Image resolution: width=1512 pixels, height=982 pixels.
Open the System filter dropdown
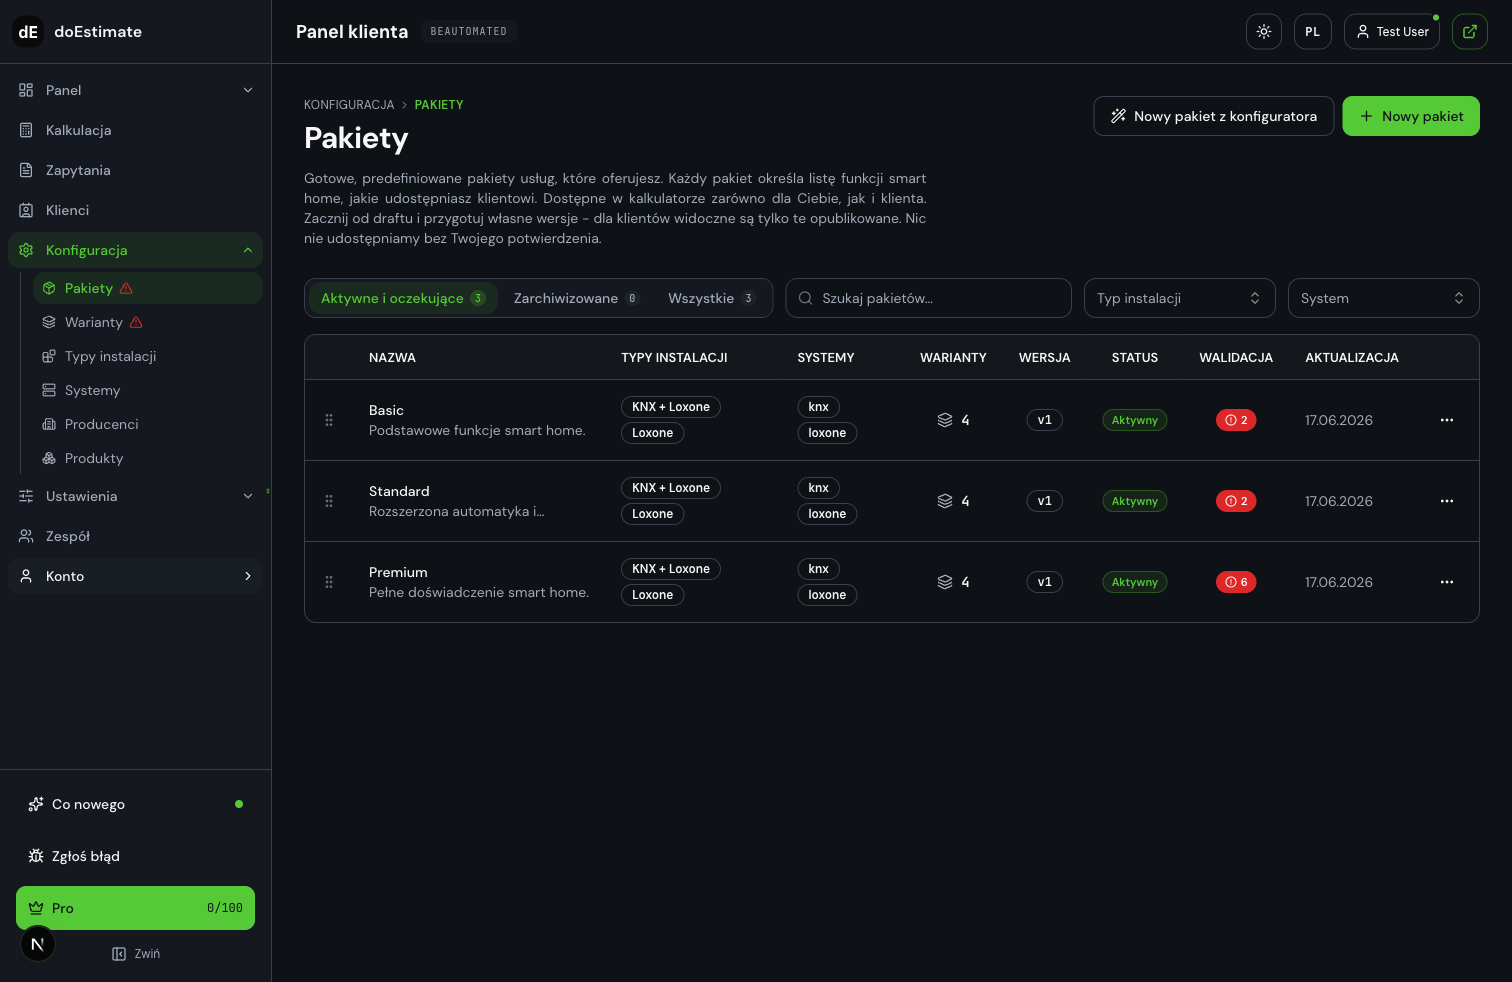tap(1384, 298)
